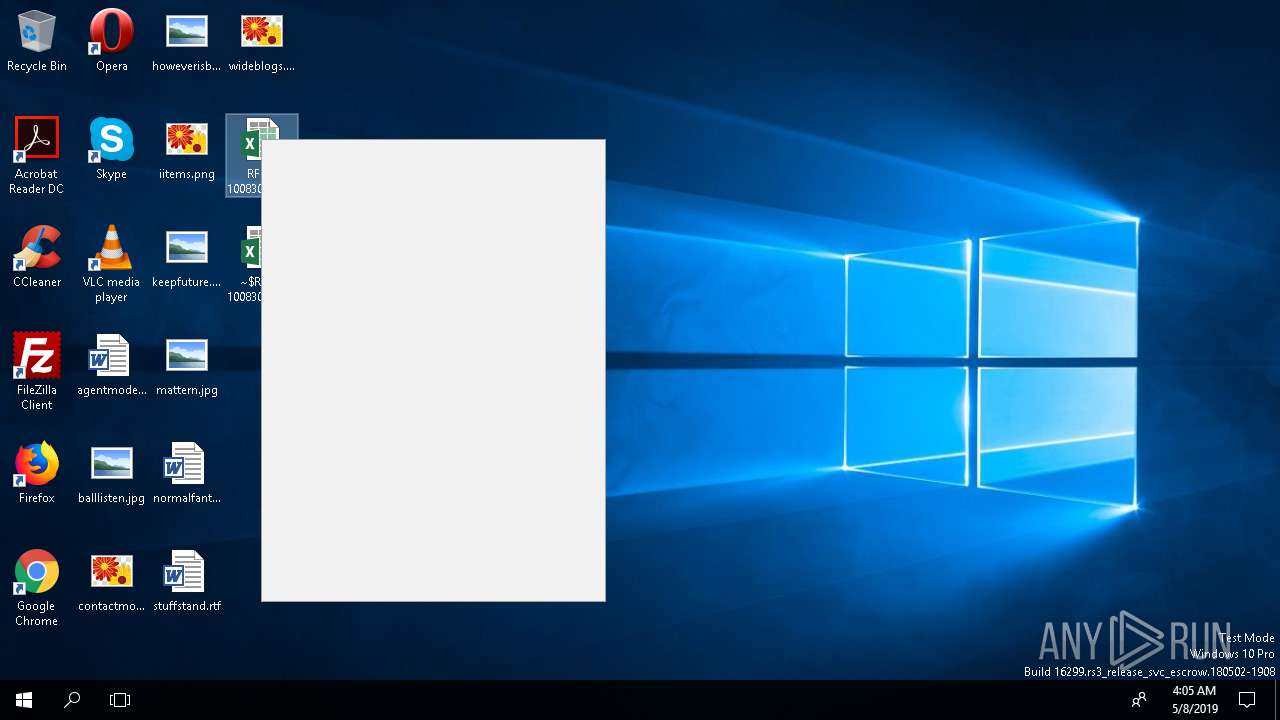Screen dimensions: 1280x720
Task: Click the taskbar clock showing 4:05 AM
Action: pyautogui.click(x=1193, y=700)
